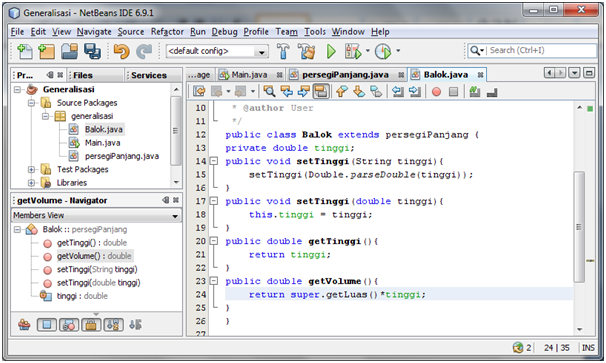Screen dimensions: 606x363
Task: Collapse code fold at line 23
Action: [x=213, y=281]
